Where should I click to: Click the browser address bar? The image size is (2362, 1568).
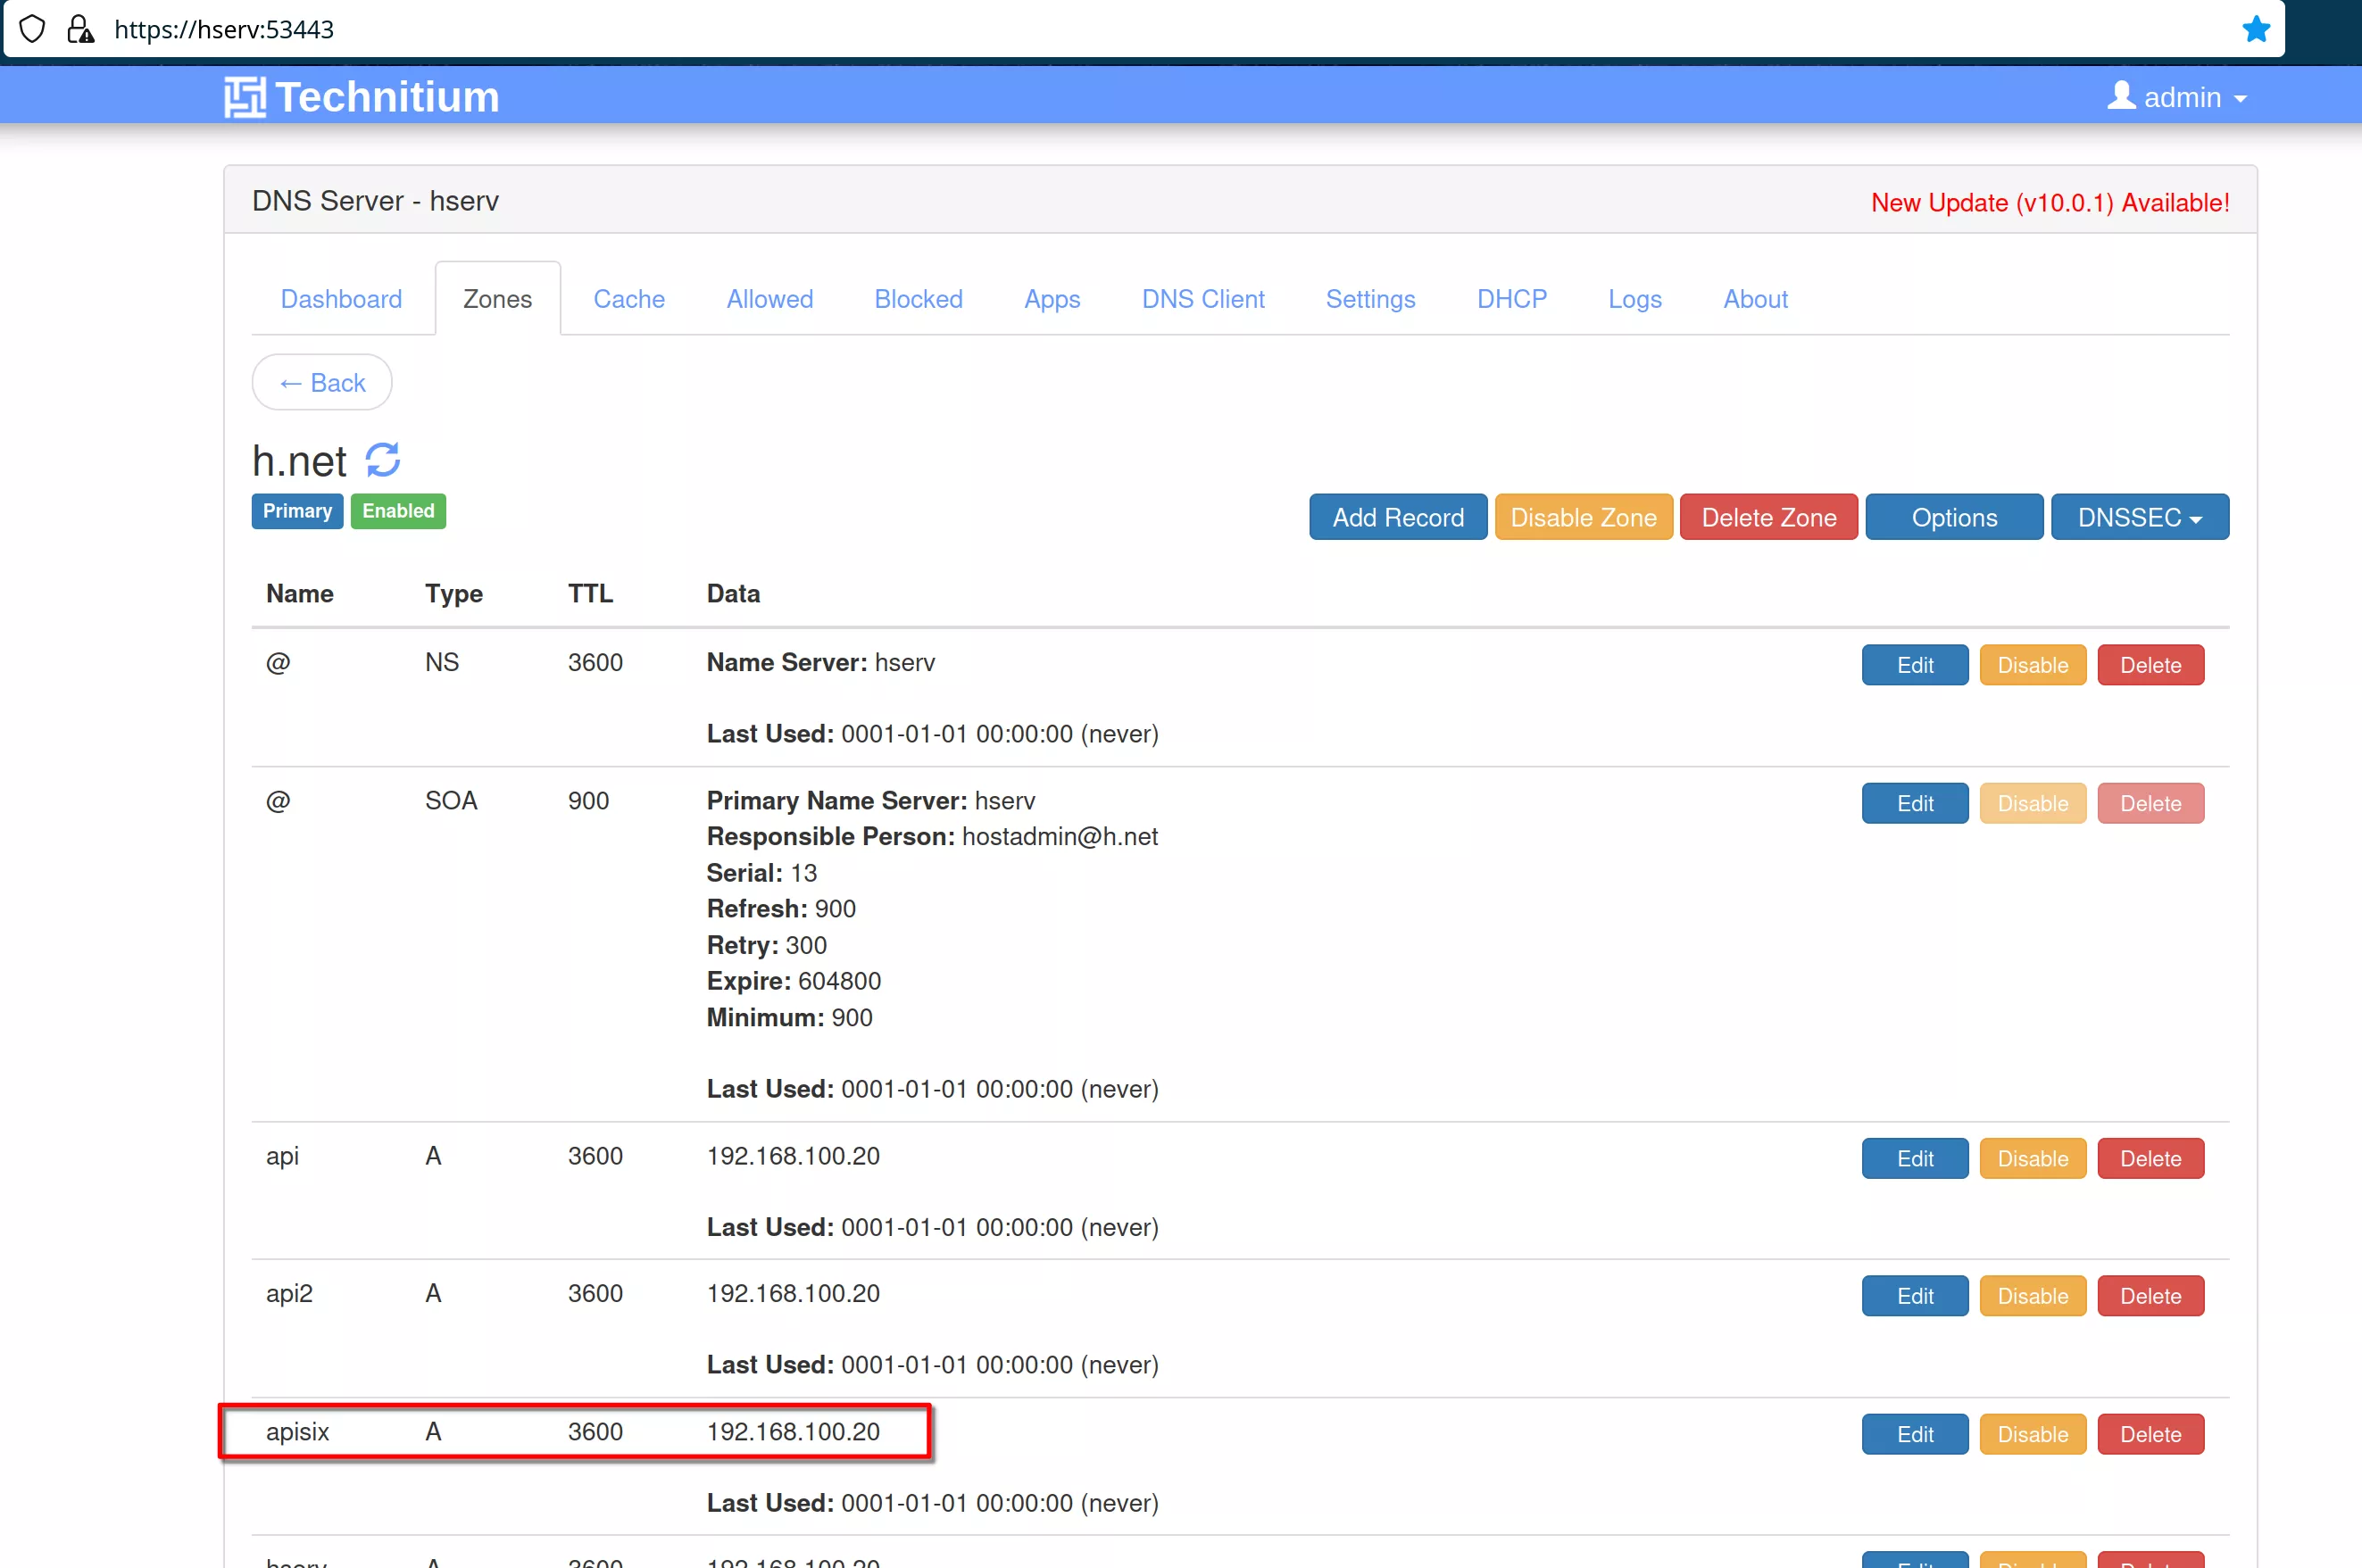point(600,29)
